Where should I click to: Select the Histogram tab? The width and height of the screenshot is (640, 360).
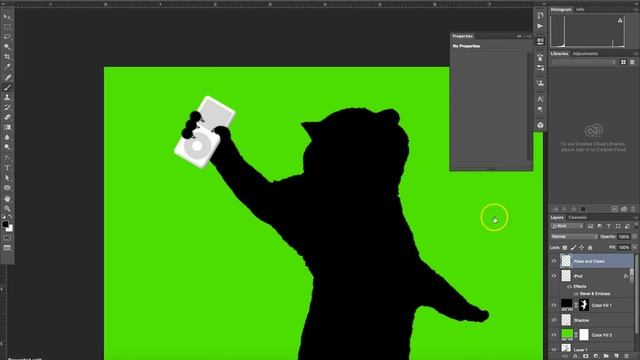point(561,9)
